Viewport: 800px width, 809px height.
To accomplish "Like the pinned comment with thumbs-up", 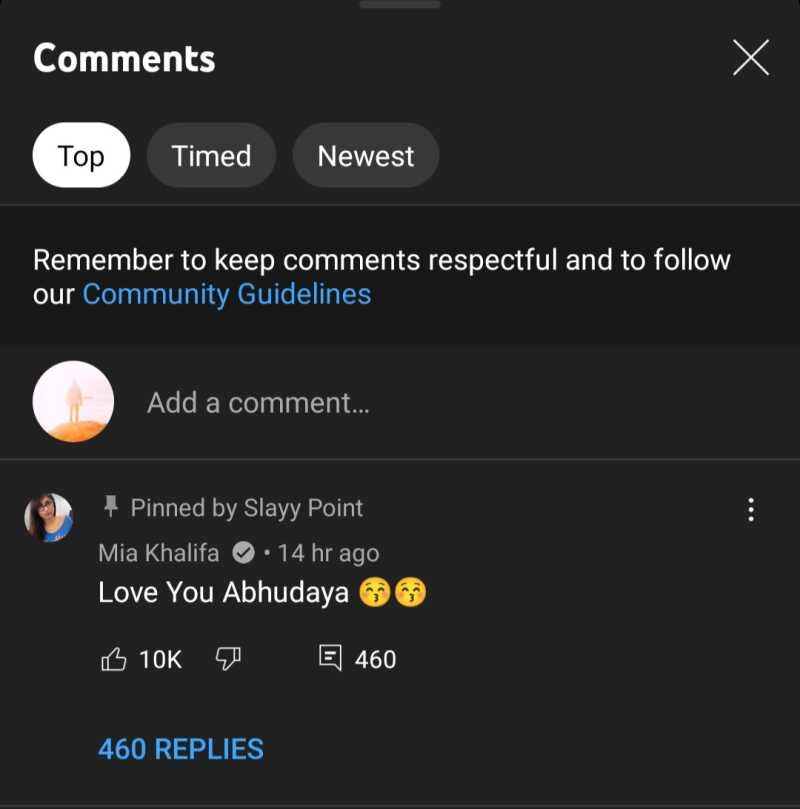I will [115, 659].
